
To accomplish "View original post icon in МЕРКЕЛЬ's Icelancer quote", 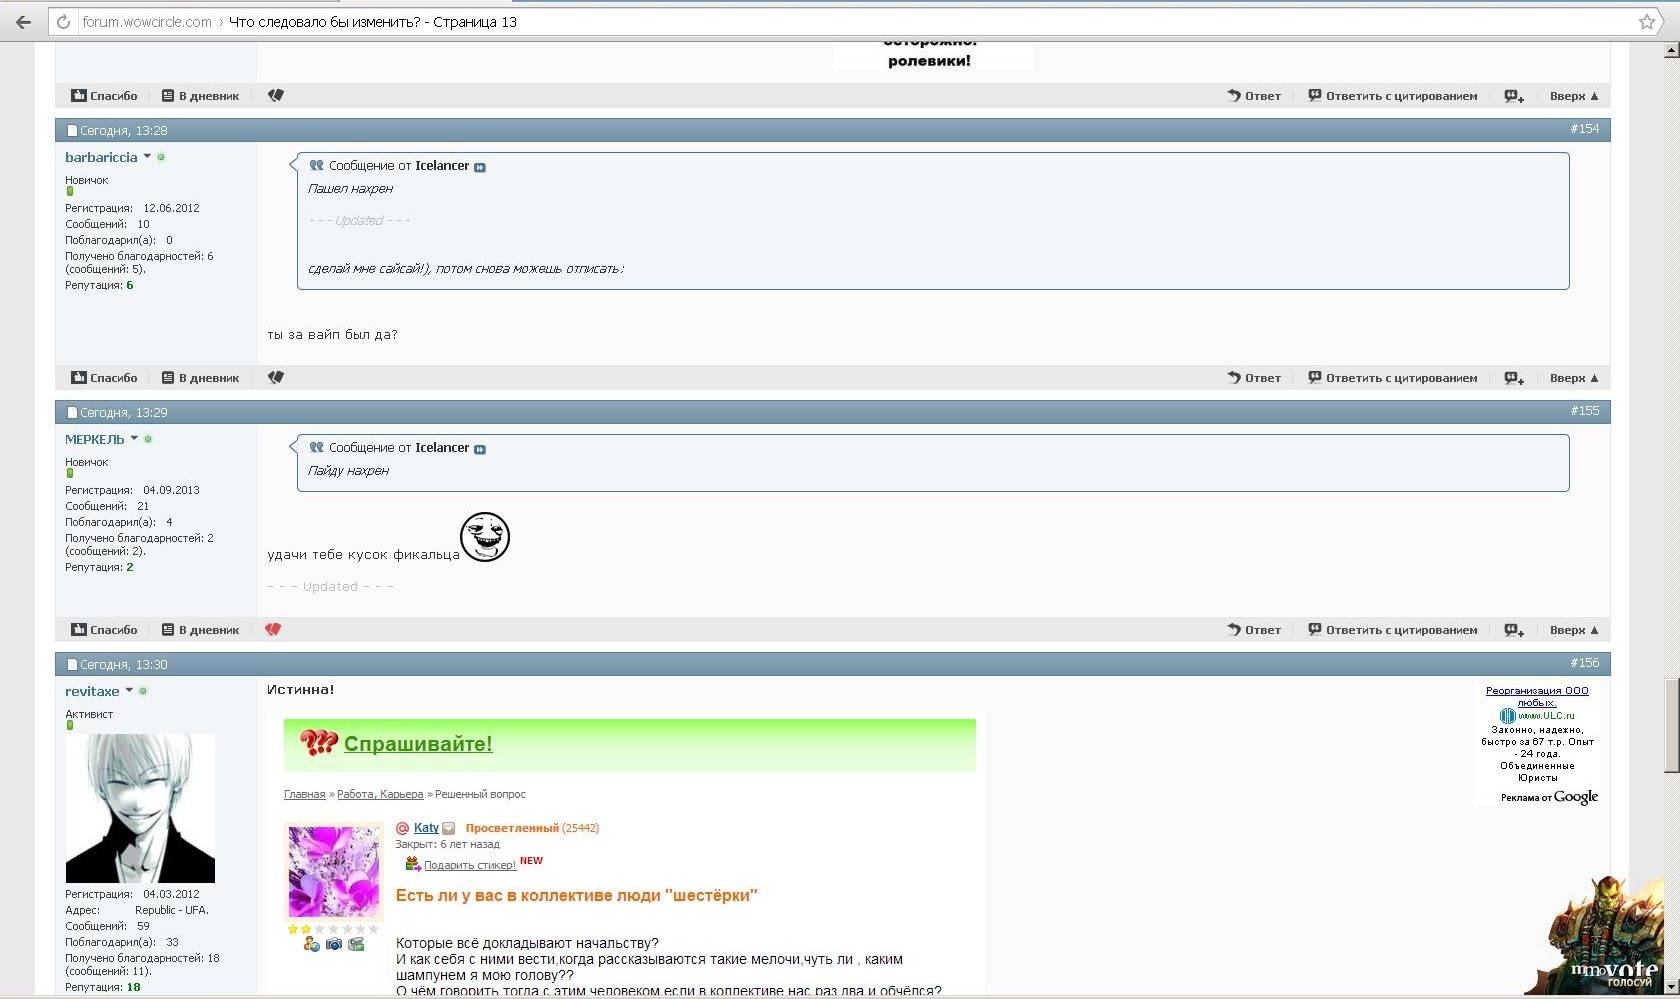I will pyautogui.click(x=480, y=449).
